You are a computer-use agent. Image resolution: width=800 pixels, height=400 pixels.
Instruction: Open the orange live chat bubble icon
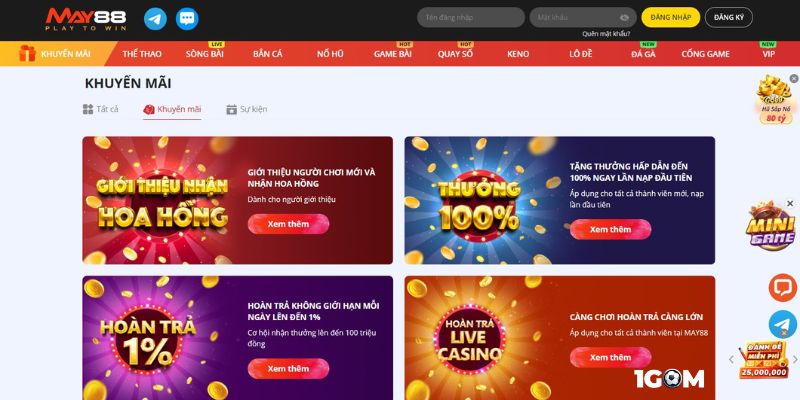[783, 288]
